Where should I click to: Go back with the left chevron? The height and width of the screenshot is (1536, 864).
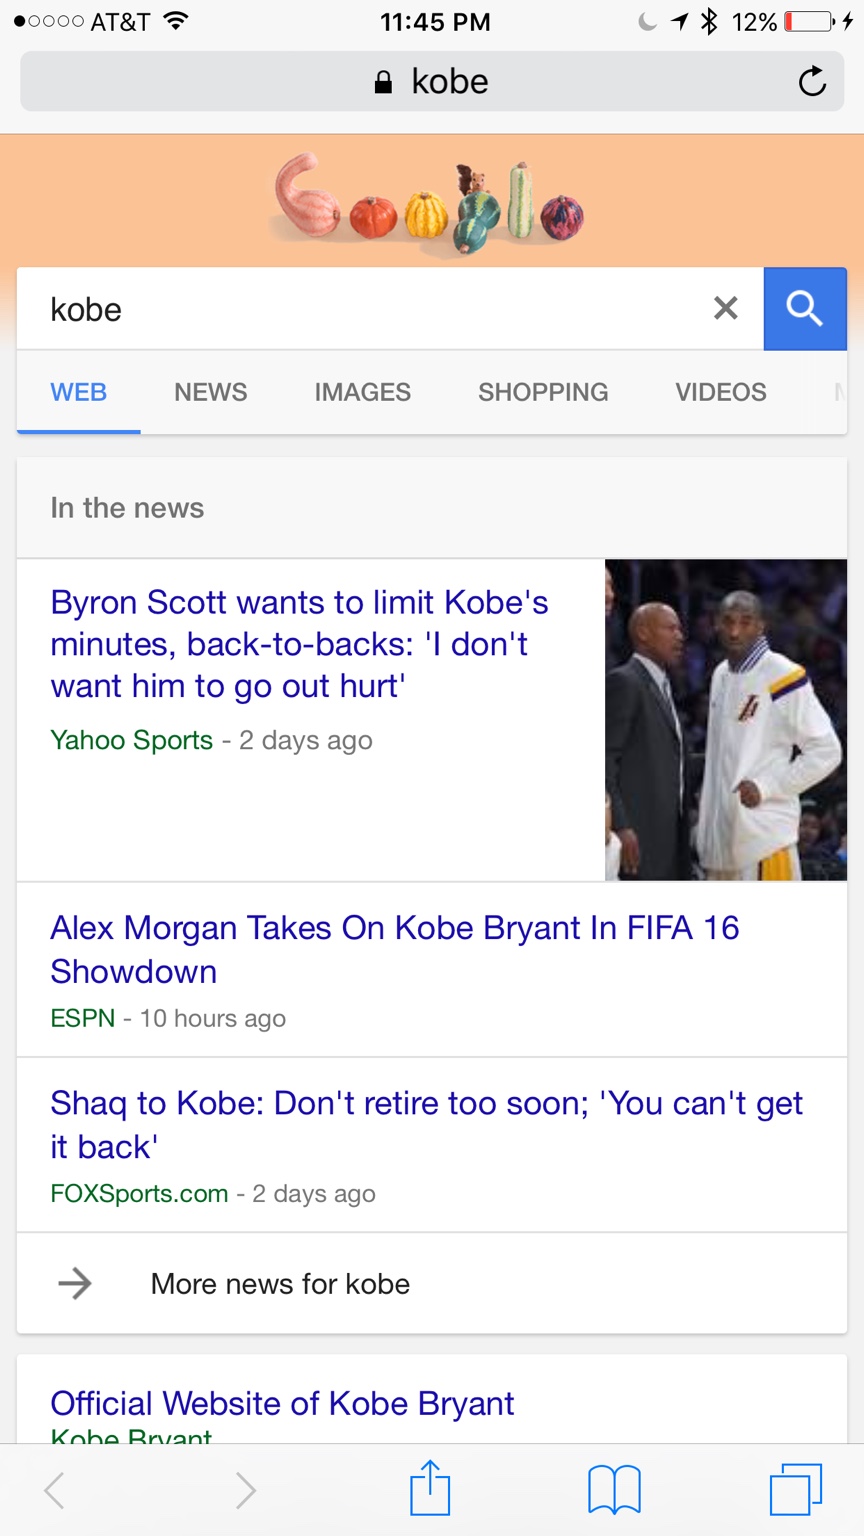(x=55, y=1490)
